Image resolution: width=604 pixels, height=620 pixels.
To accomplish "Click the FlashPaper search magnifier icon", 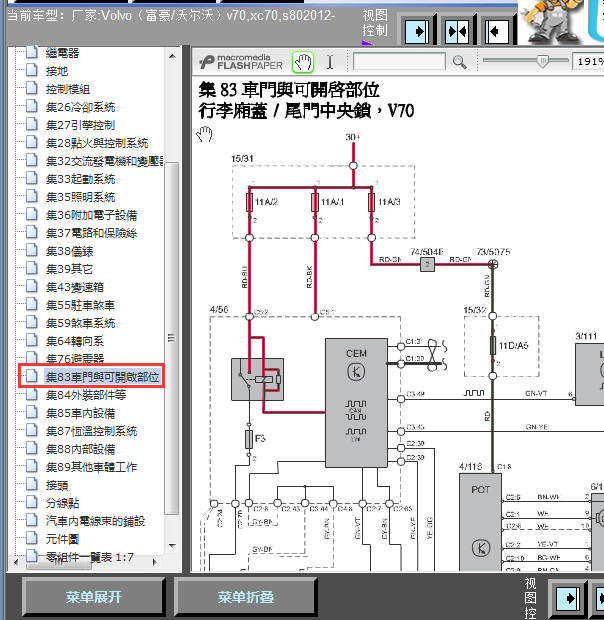I will click(459, 62).
